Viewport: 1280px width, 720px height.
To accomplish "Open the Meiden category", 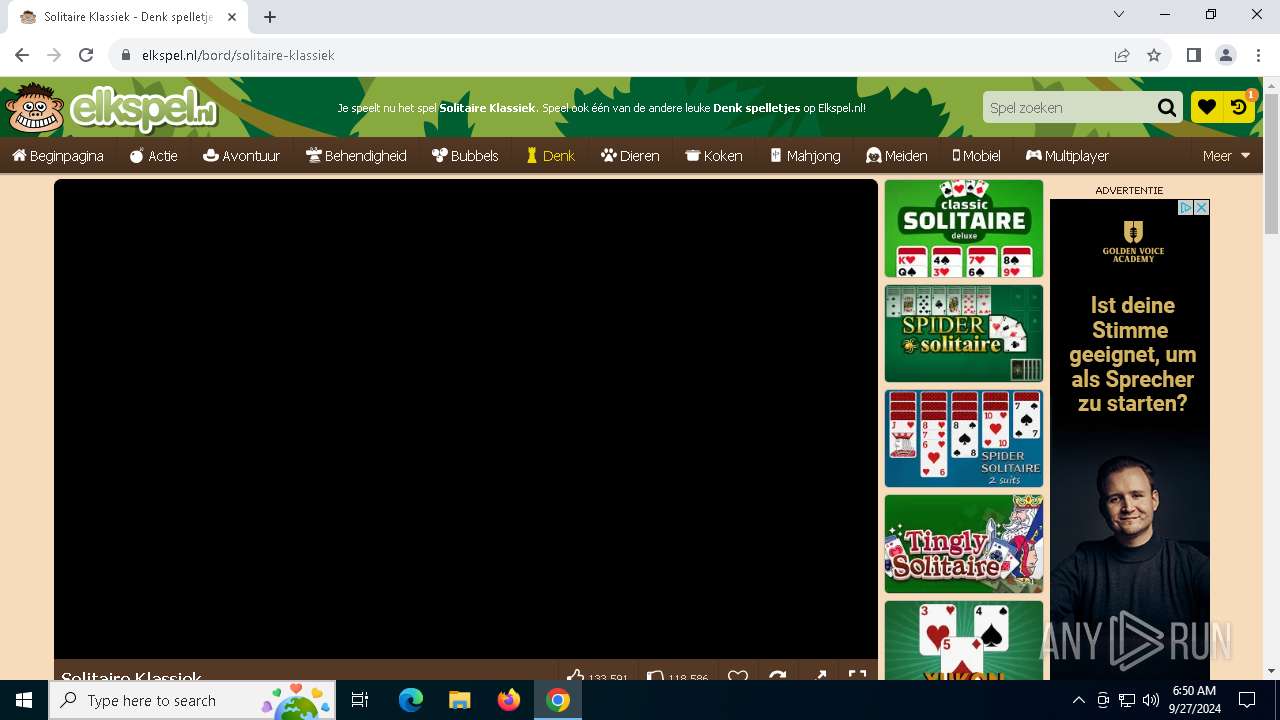I will (x=897, y=156).
